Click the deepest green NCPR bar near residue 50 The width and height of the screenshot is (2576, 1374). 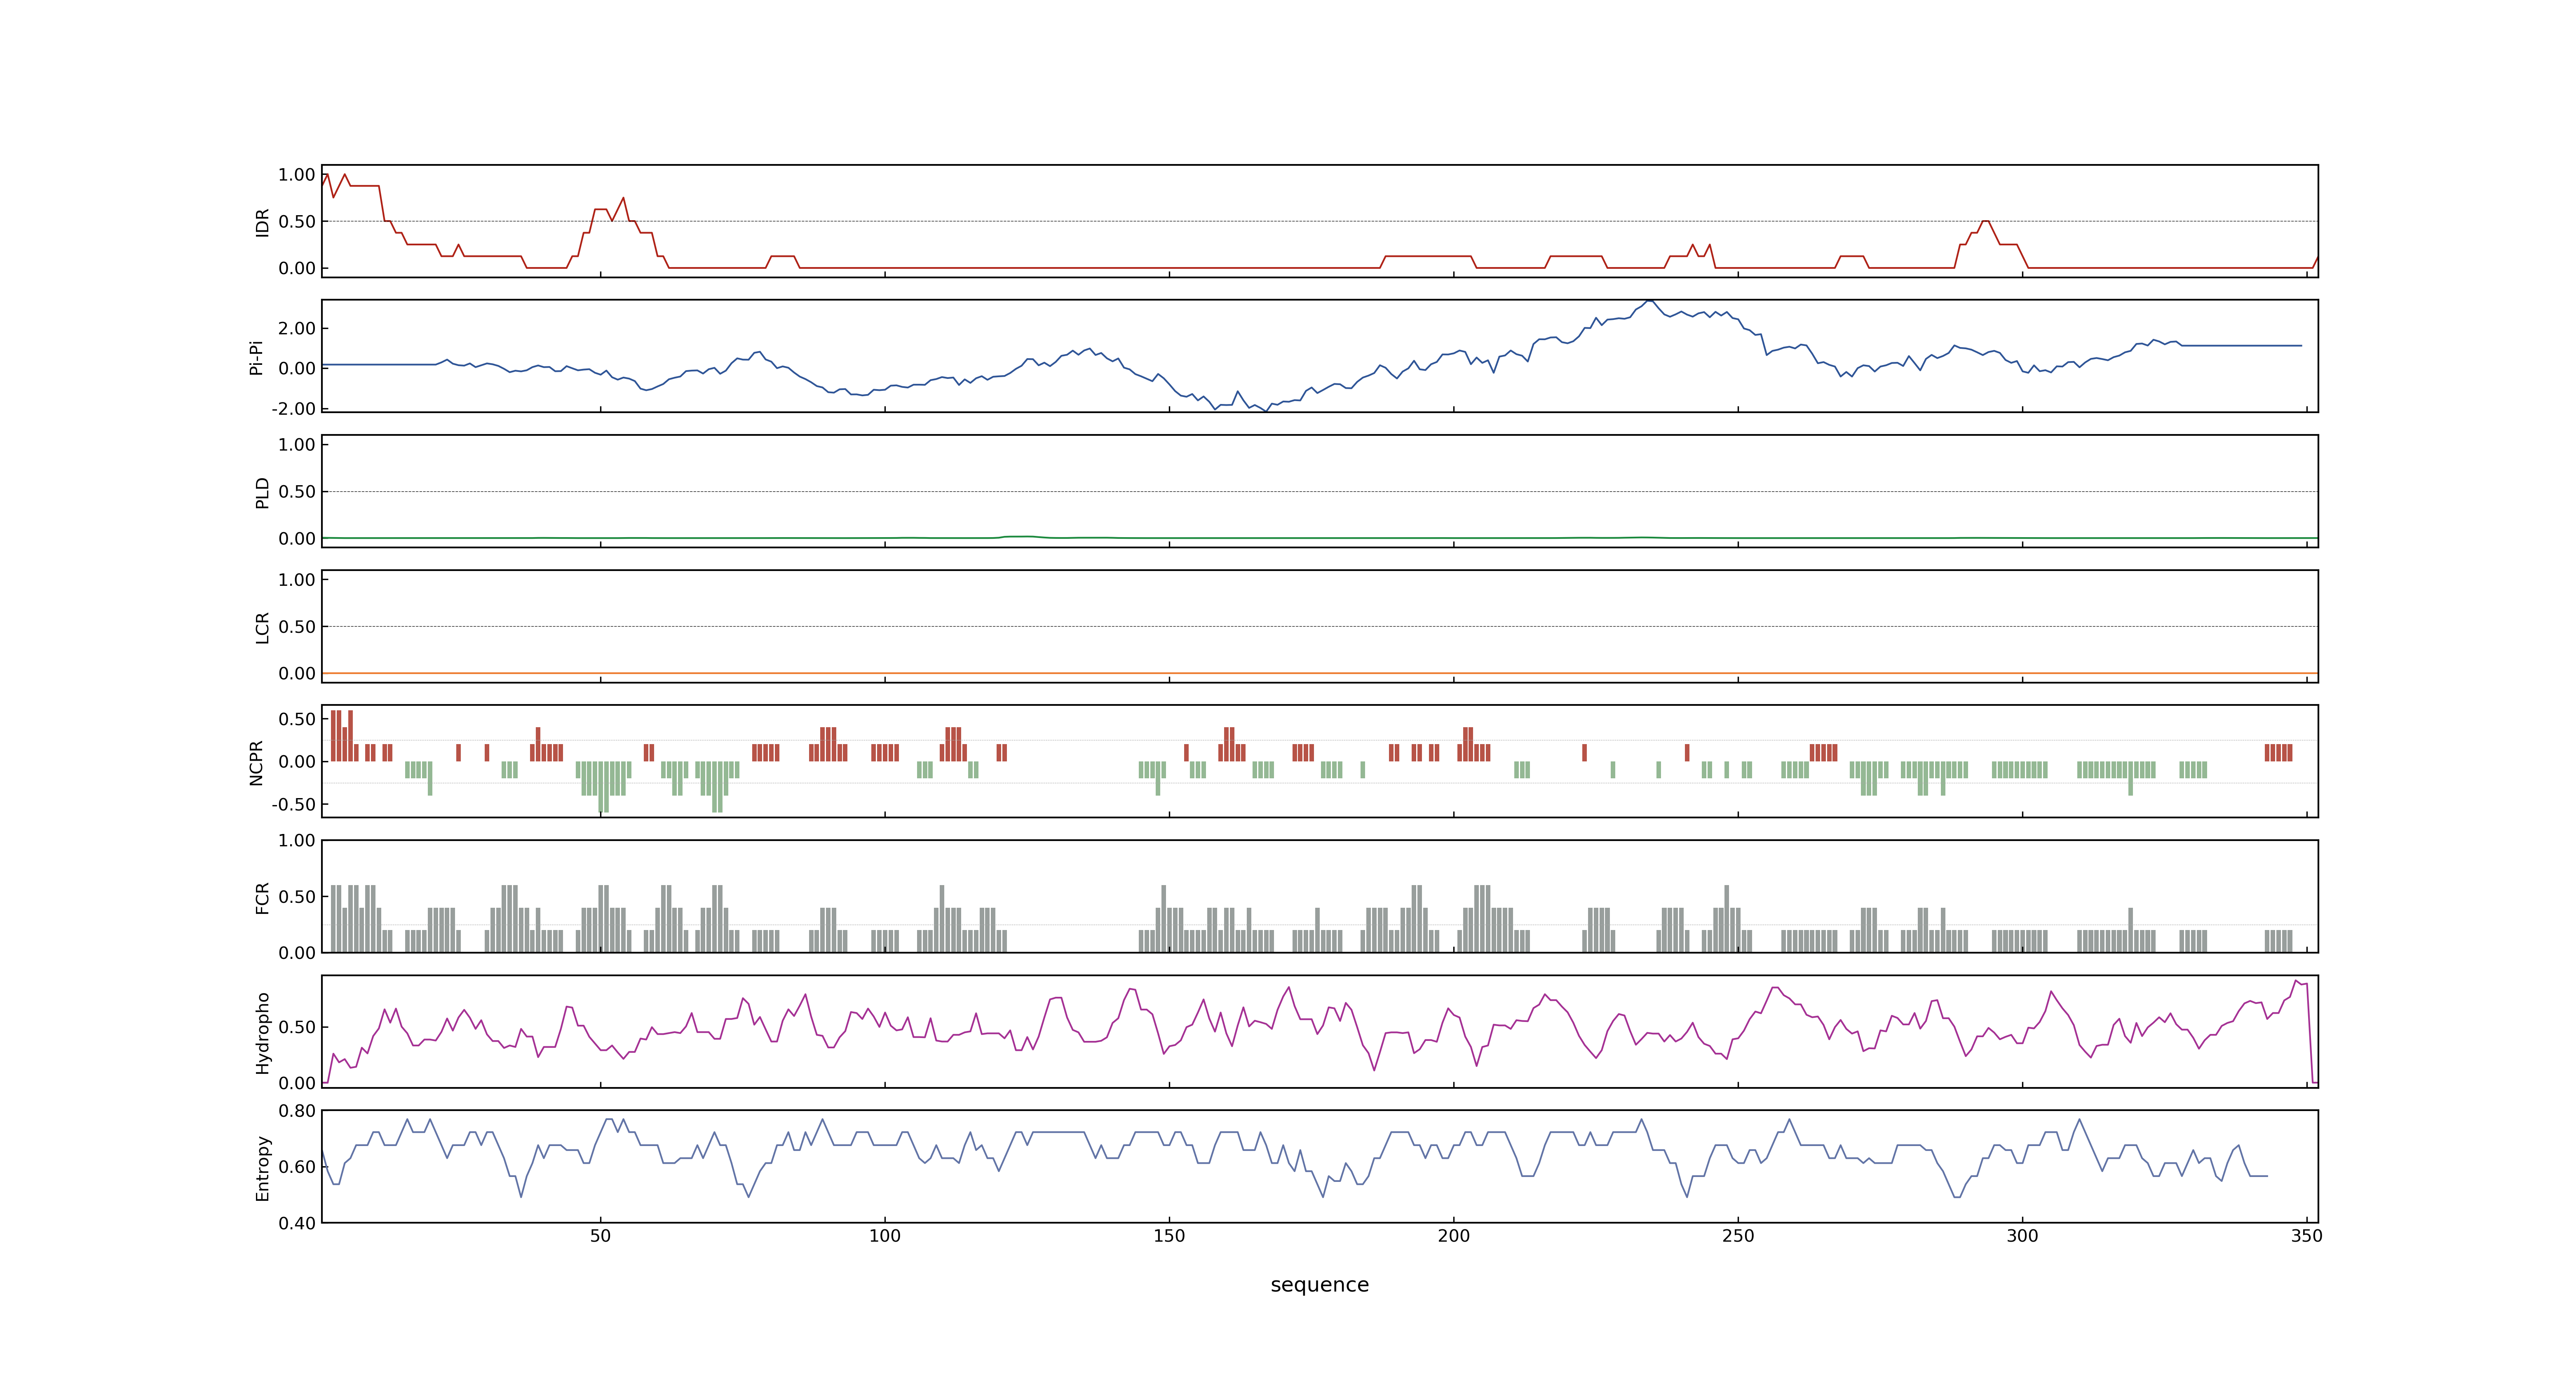603,787
